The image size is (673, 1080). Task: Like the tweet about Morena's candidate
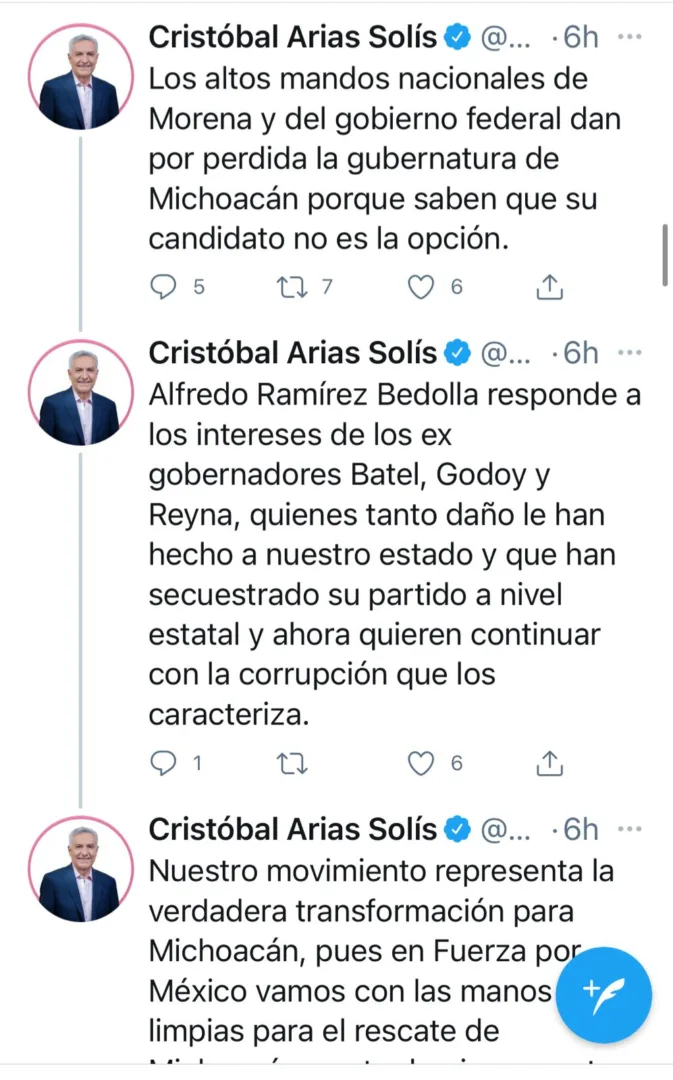point(422,287)
